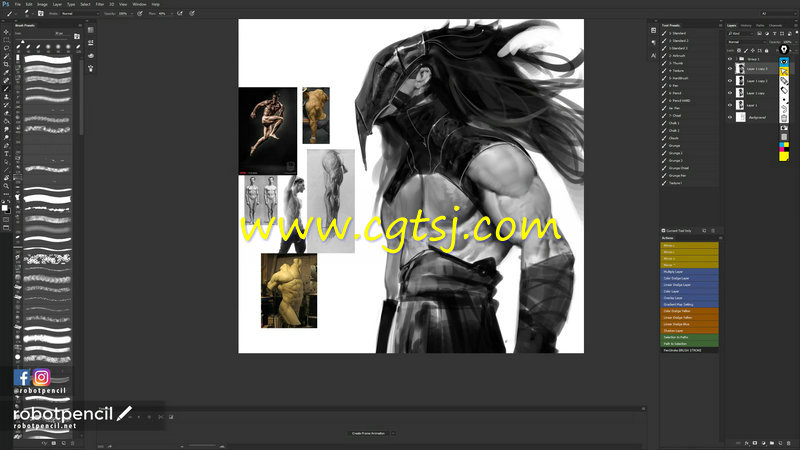Hide the Background layer
Viewport: 800px width, 450px height.
pos(730,117)
